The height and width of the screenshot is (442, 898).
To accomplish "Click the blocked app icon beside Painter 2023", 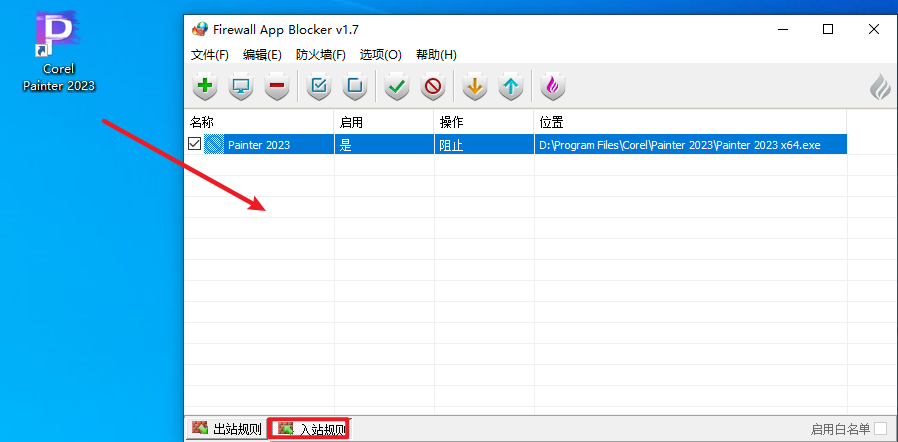I will [x=214, y=145].
